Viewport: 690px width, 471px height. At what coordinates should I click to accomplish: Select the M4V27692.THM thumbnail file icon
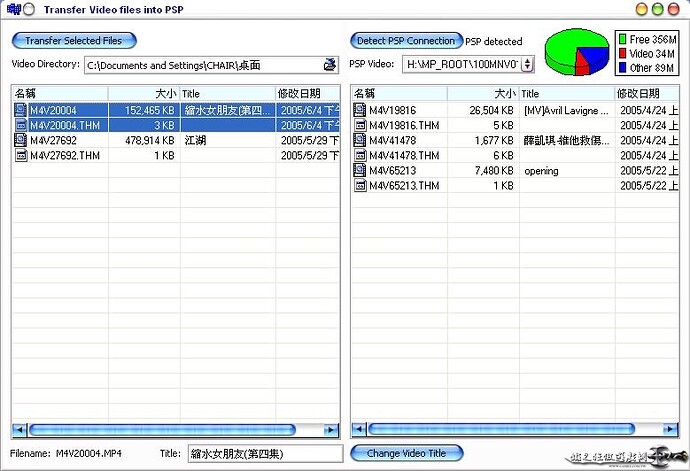(x=21, y=155)
